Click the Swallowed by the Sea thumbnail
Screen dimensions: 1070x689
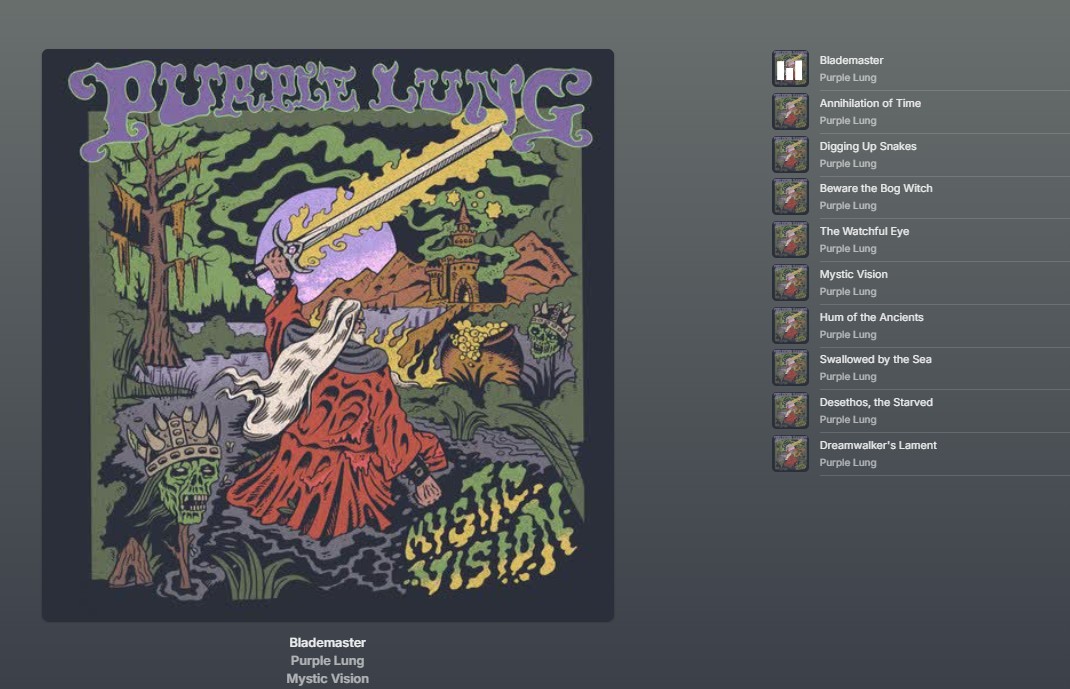pyautogui.click(x=790, y=368)
